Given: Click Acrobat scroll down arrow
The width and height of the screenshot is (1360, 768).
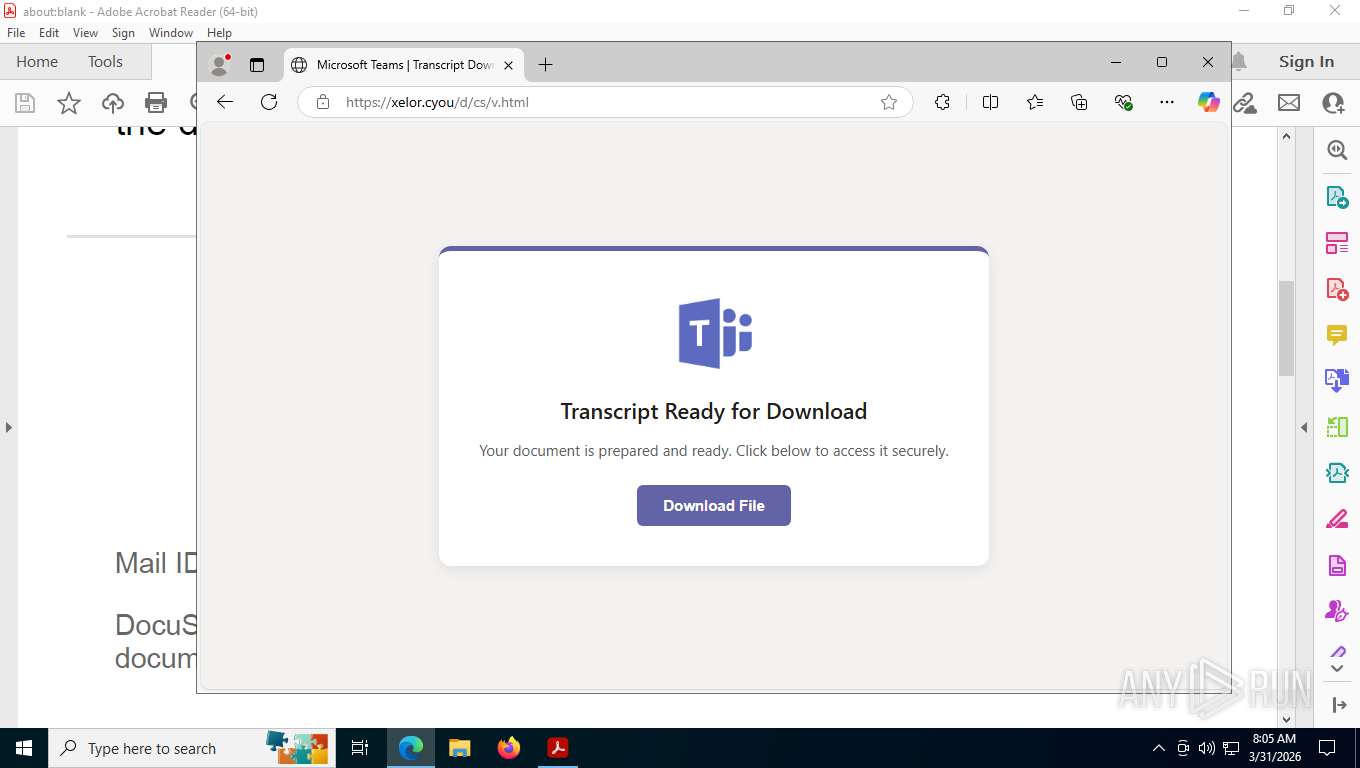Looking at the screenshot, I should coord(1287,718).
